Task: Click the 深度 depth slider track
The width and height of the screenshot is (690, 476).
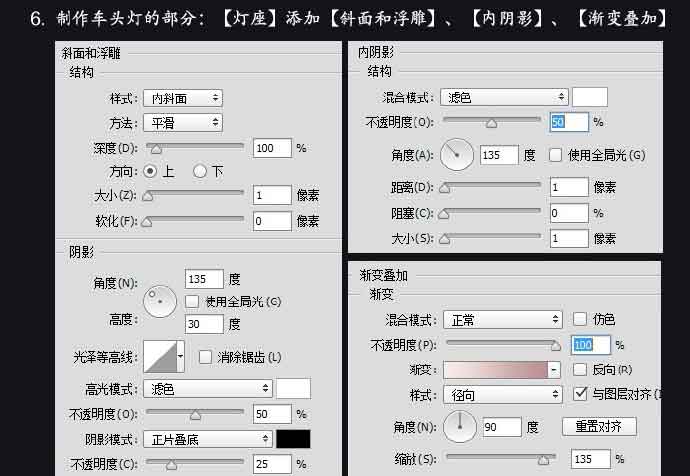Action: [x=195, y=147]
